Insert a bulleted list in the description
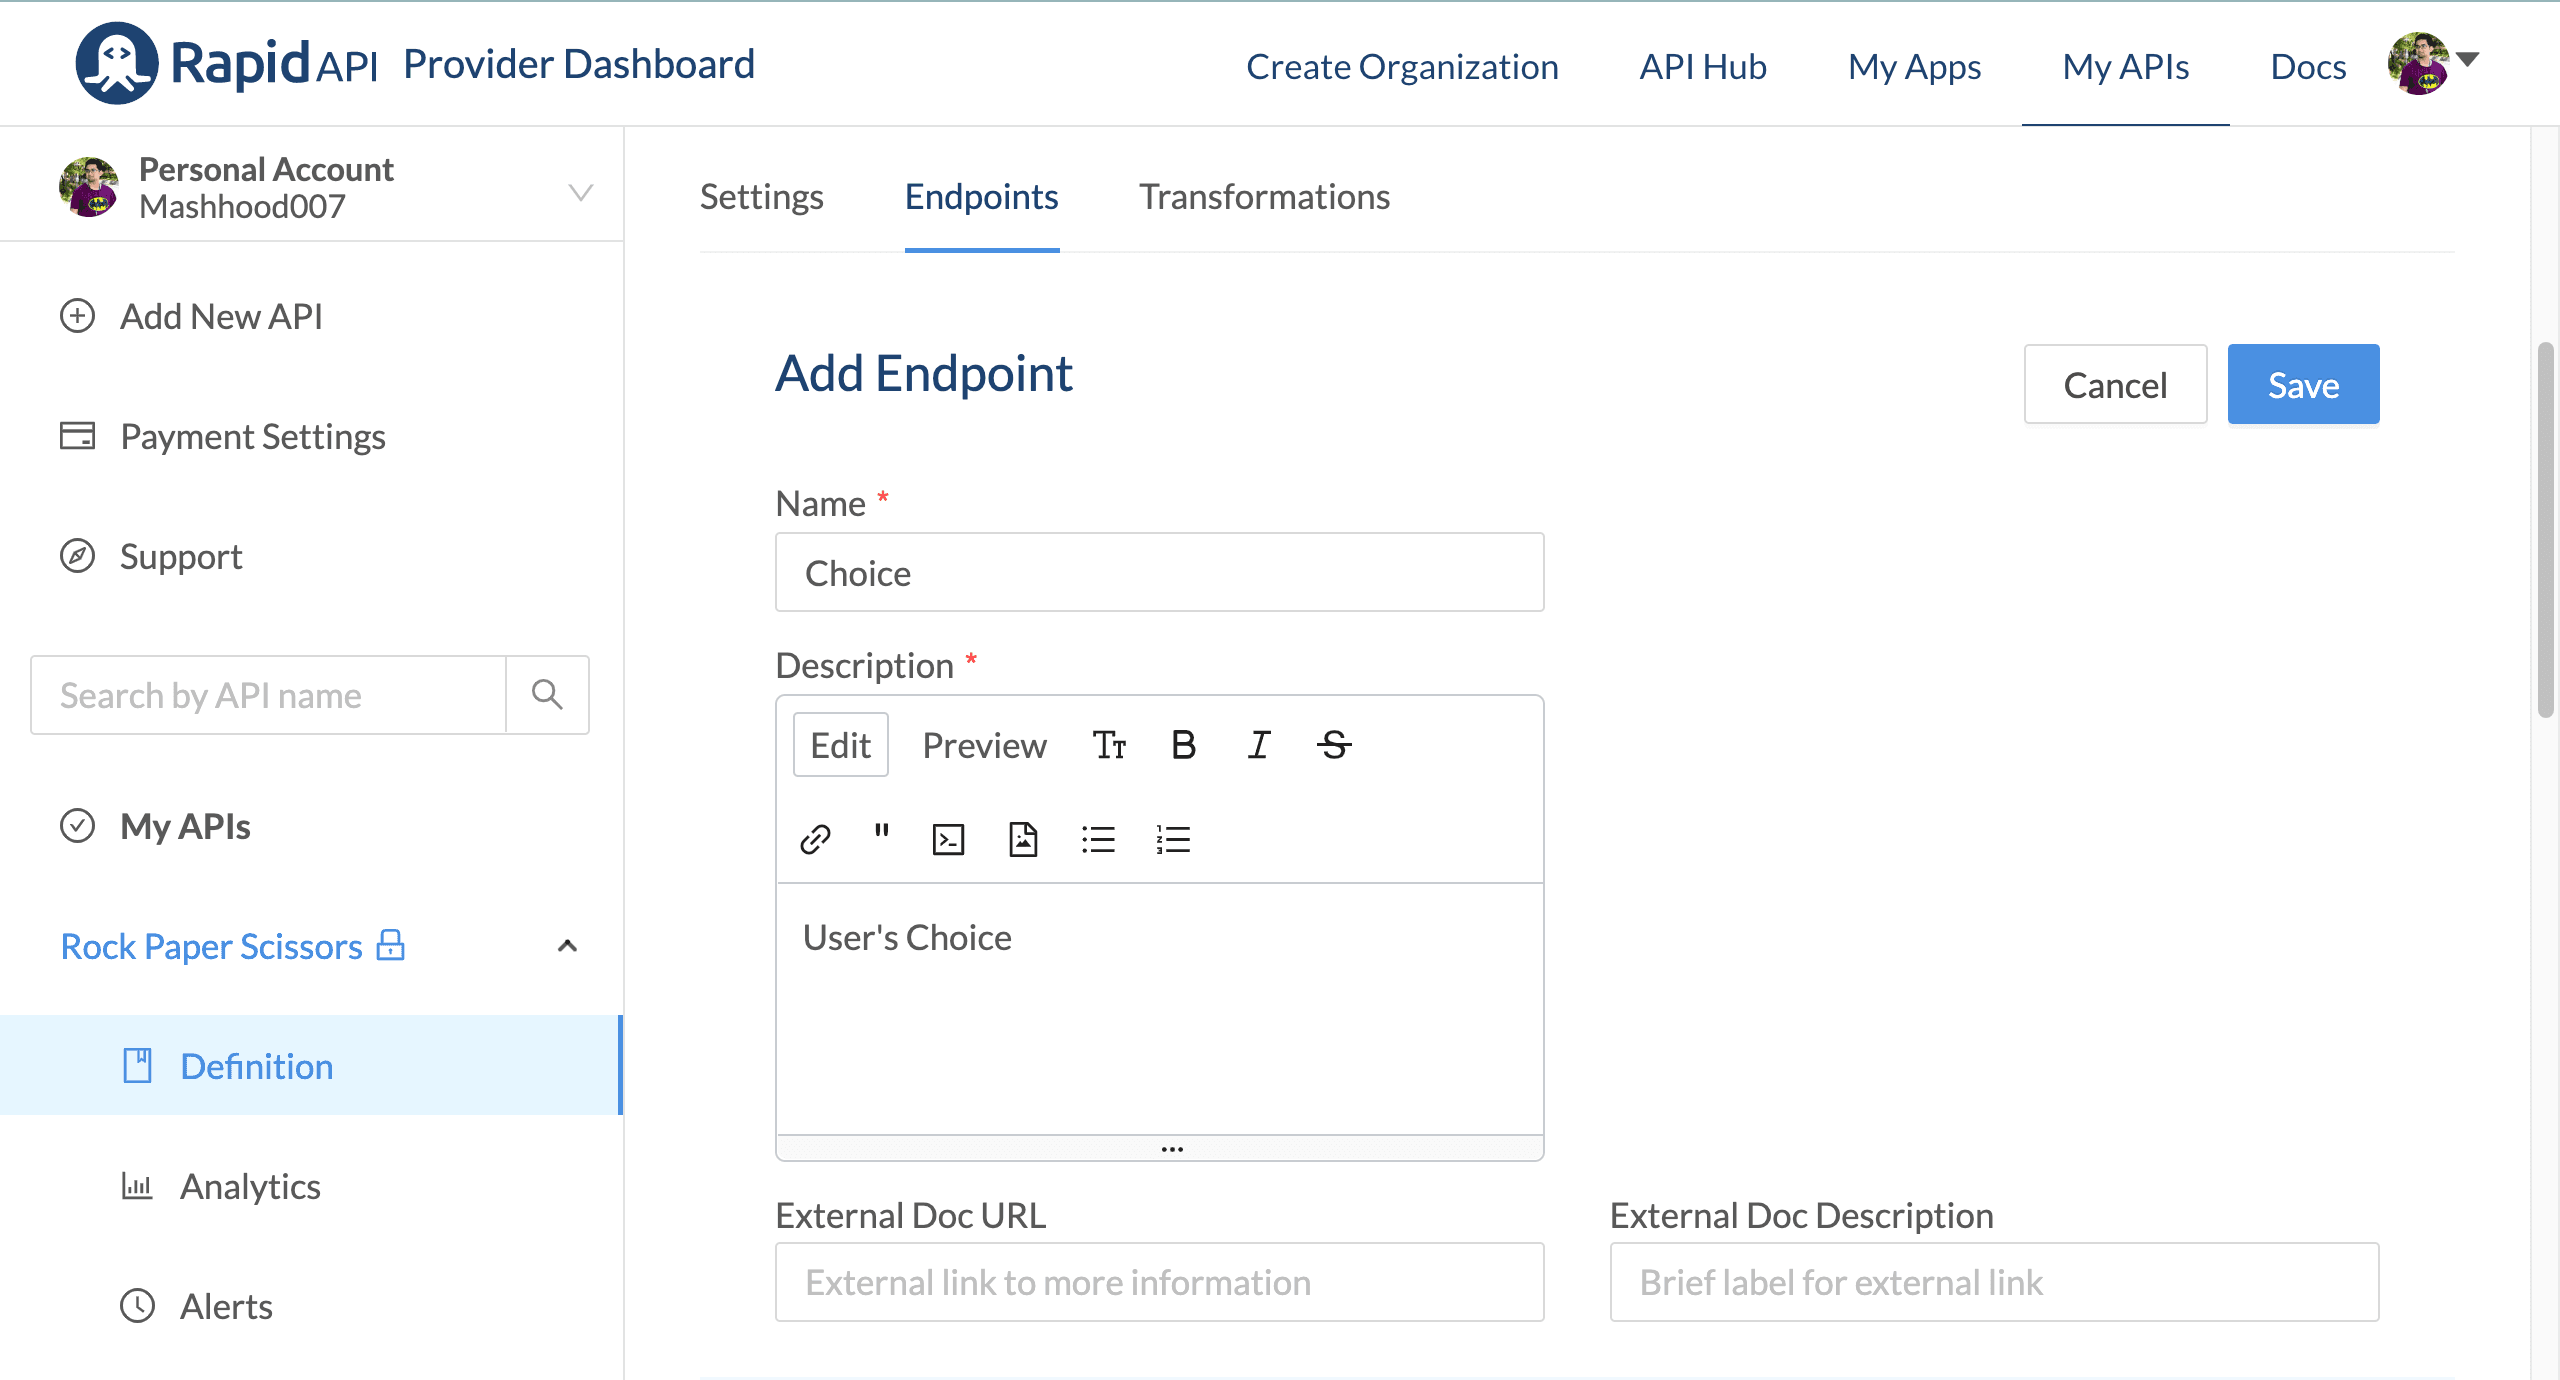Image resolution: width=2560 pixels, height=1380 pixels. point(1098,839)
